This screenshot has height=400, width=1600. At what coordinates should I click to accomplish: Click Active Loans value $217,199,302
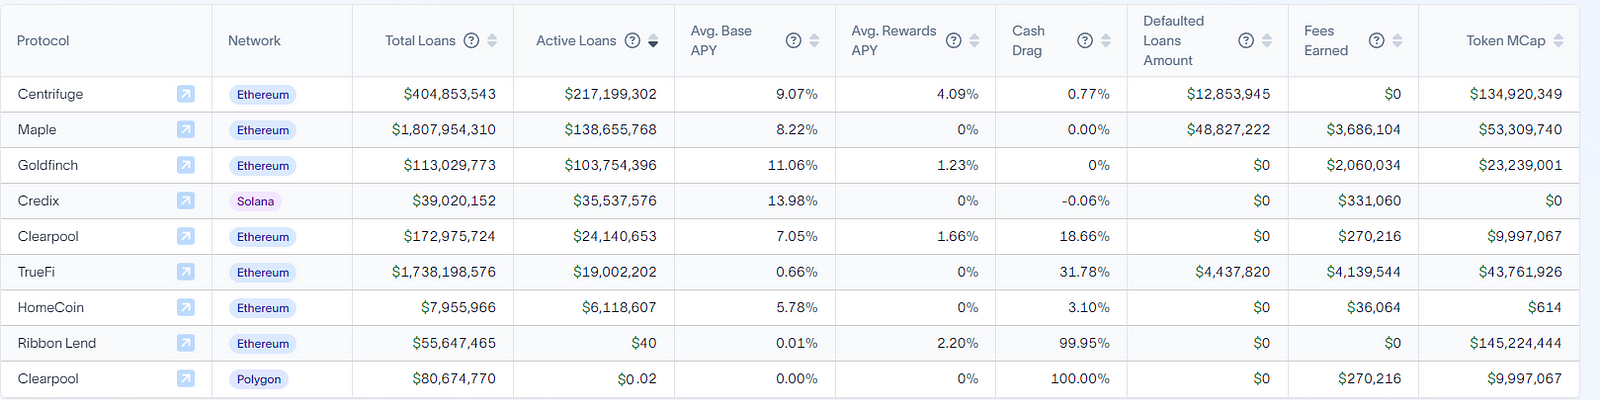pos(611,94)
